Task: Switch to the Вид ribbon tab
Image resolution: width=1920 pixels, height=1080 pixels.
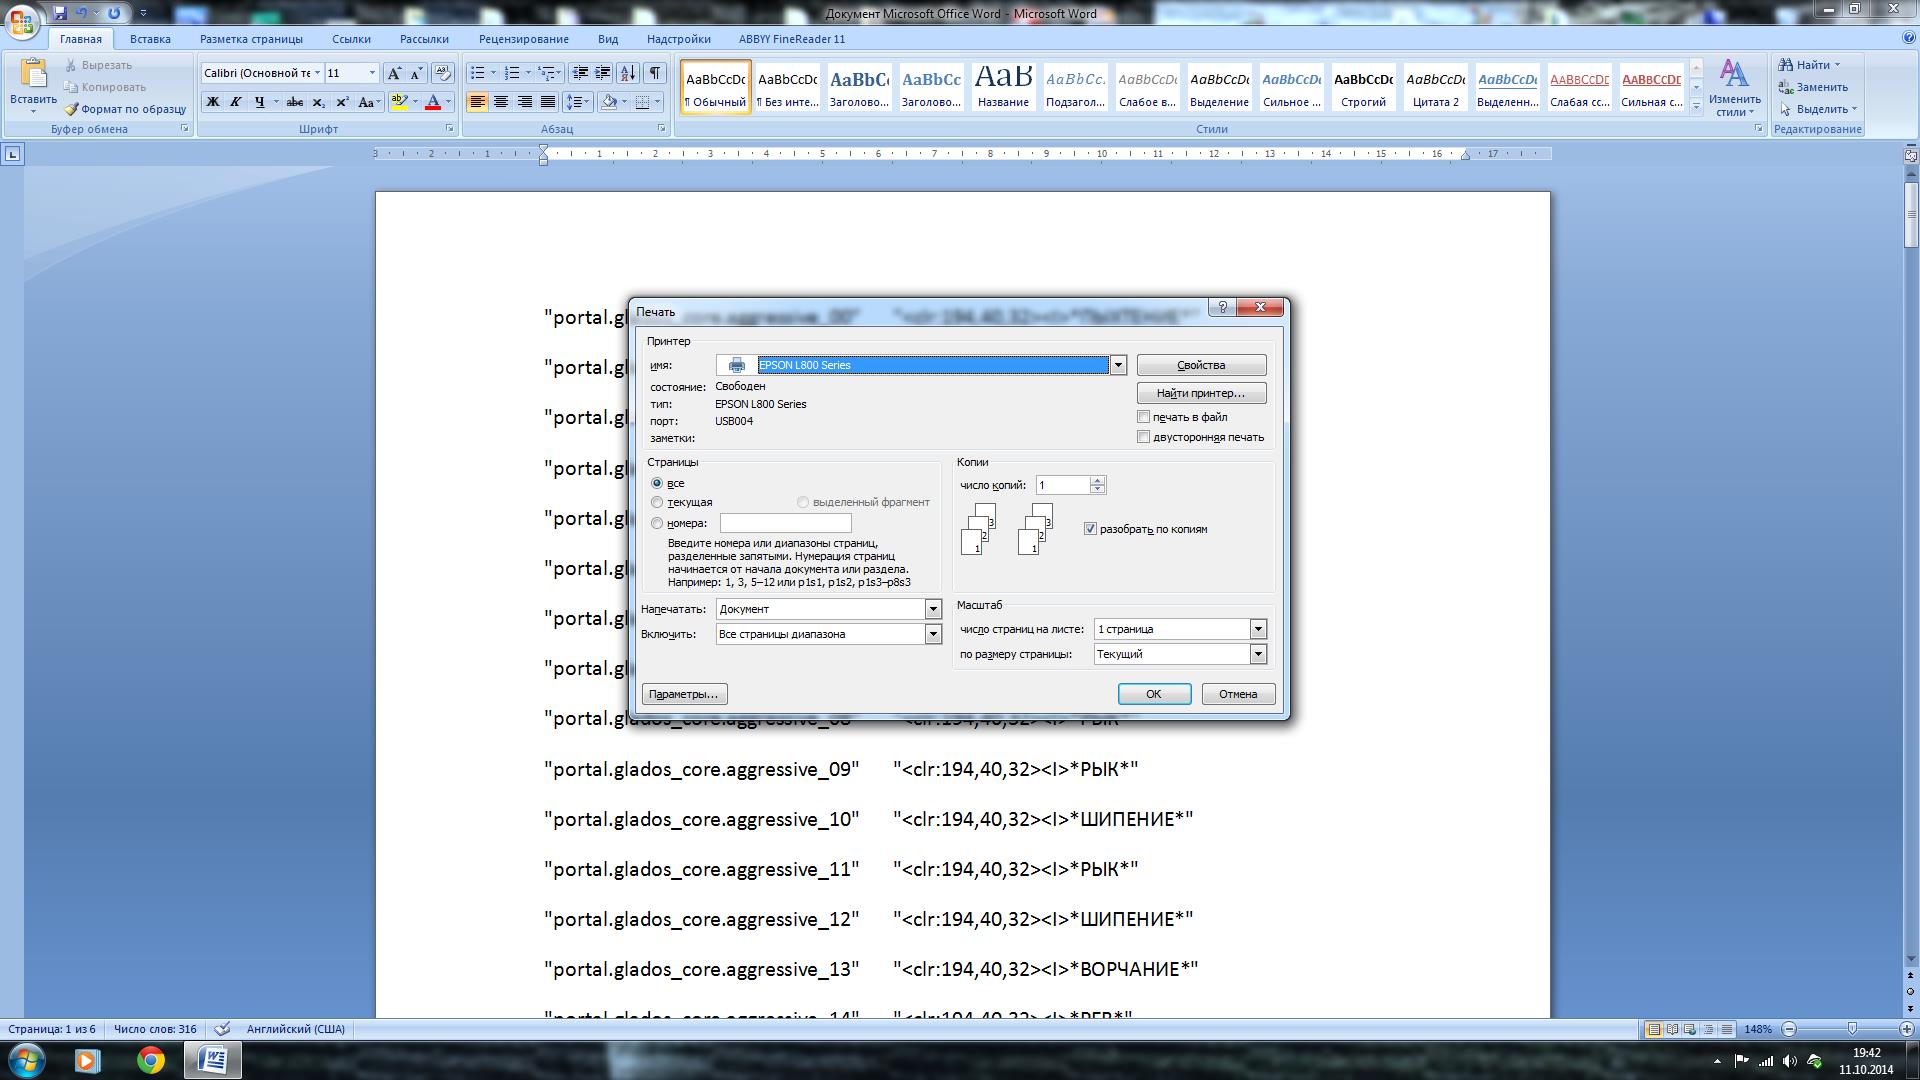Action: [608, 39]
